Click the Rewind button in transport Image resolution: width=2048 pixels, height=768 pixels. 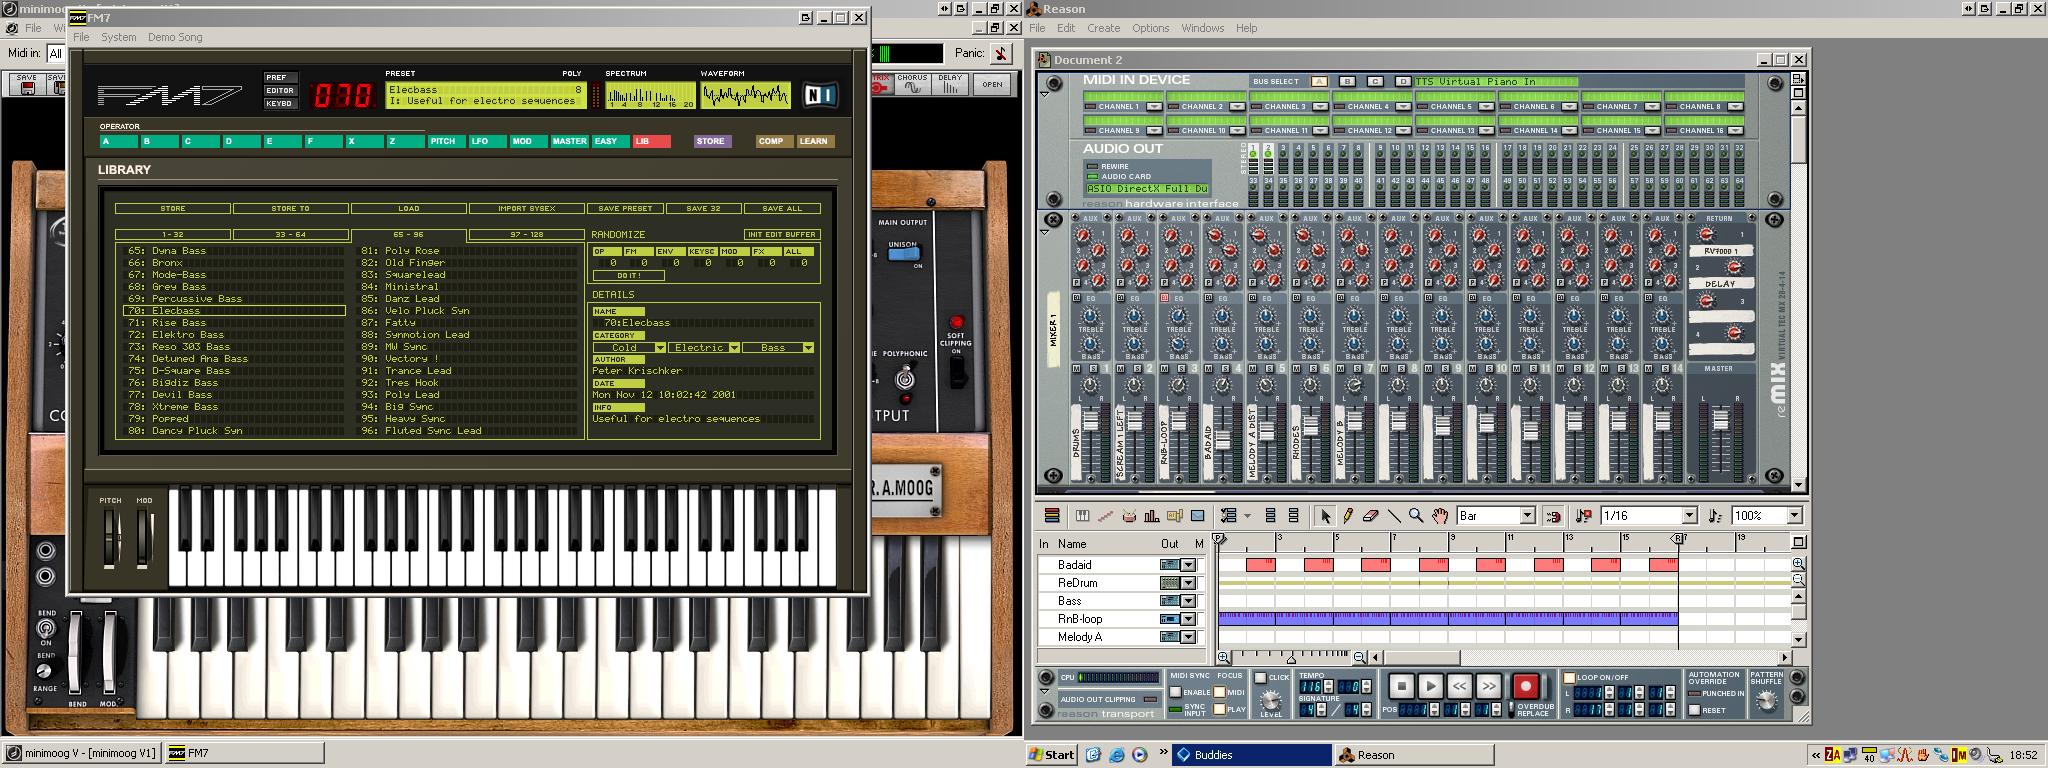click(1459, 686)
